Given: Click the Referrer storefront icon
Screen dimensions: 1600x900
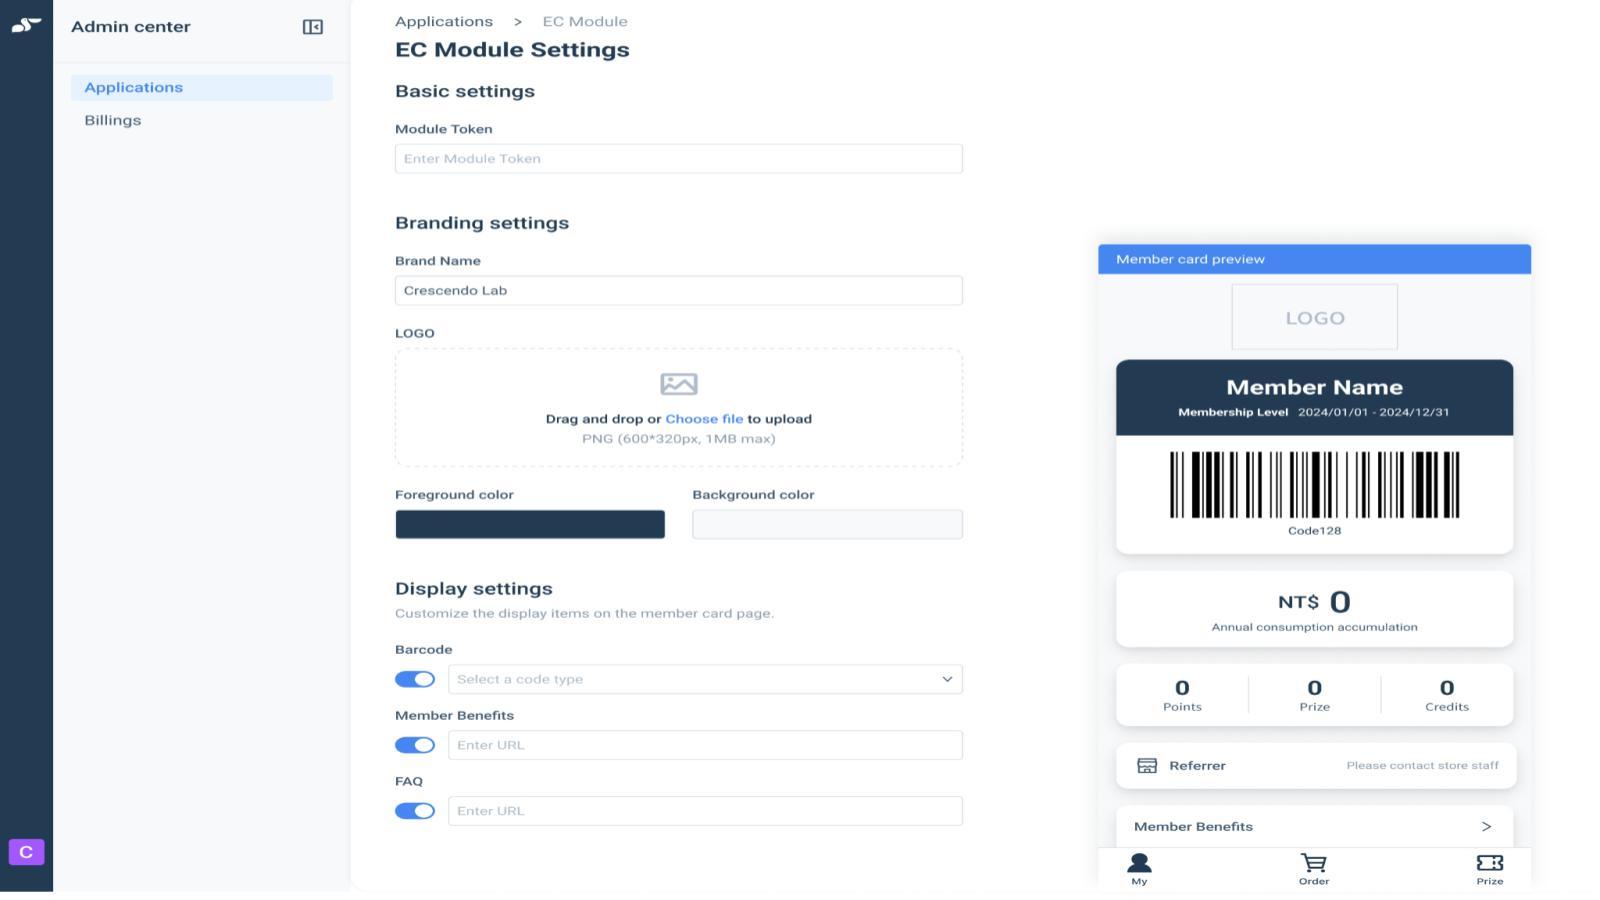Looking at the screenshot, I should coord(1146,765).
